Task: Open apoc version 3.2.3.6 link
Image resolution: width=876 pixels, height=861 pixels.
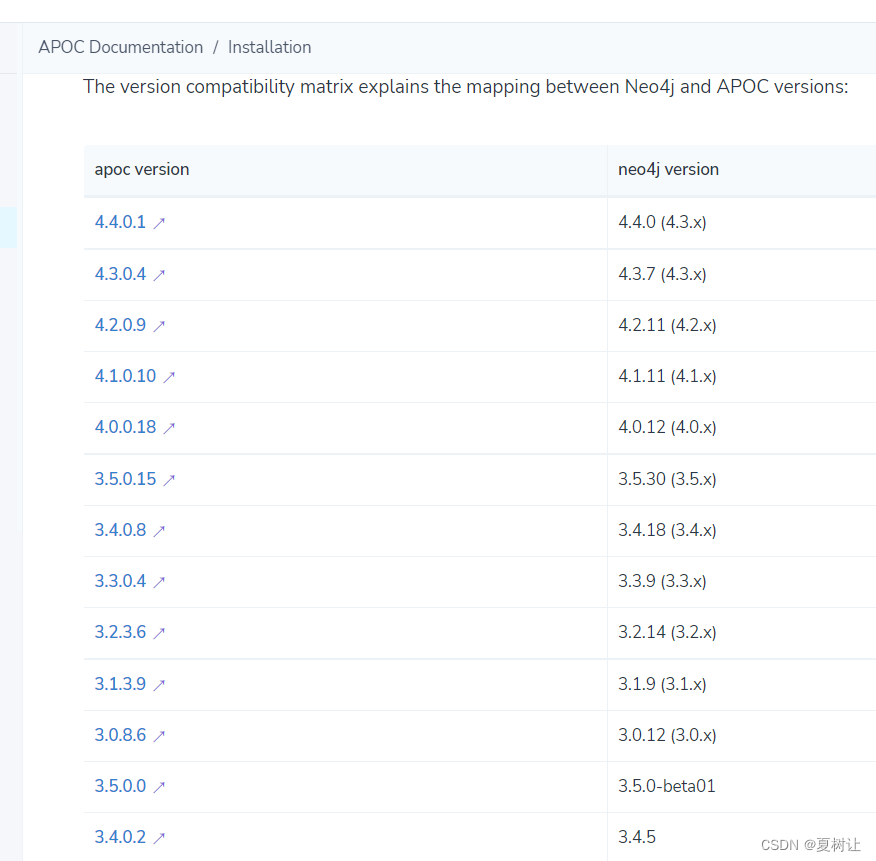Action: tap(120, 632)
